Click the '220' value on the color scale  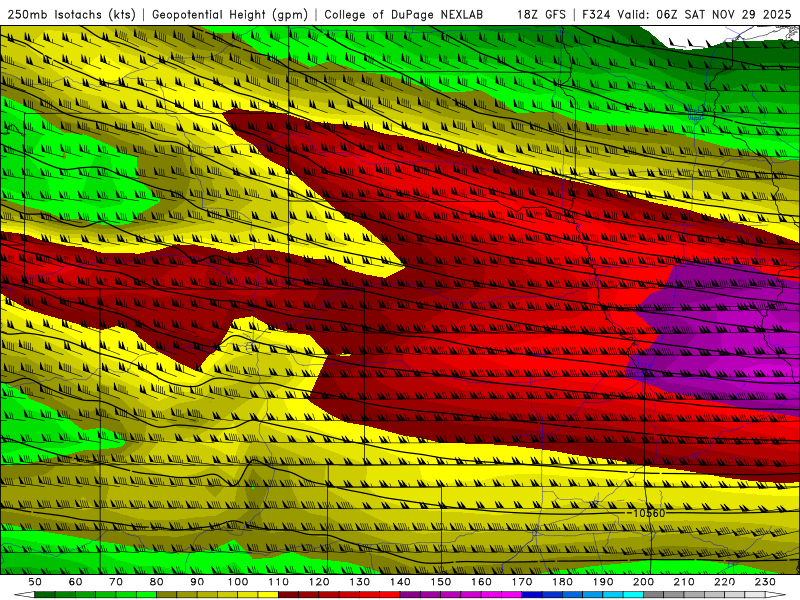[724, 582]
